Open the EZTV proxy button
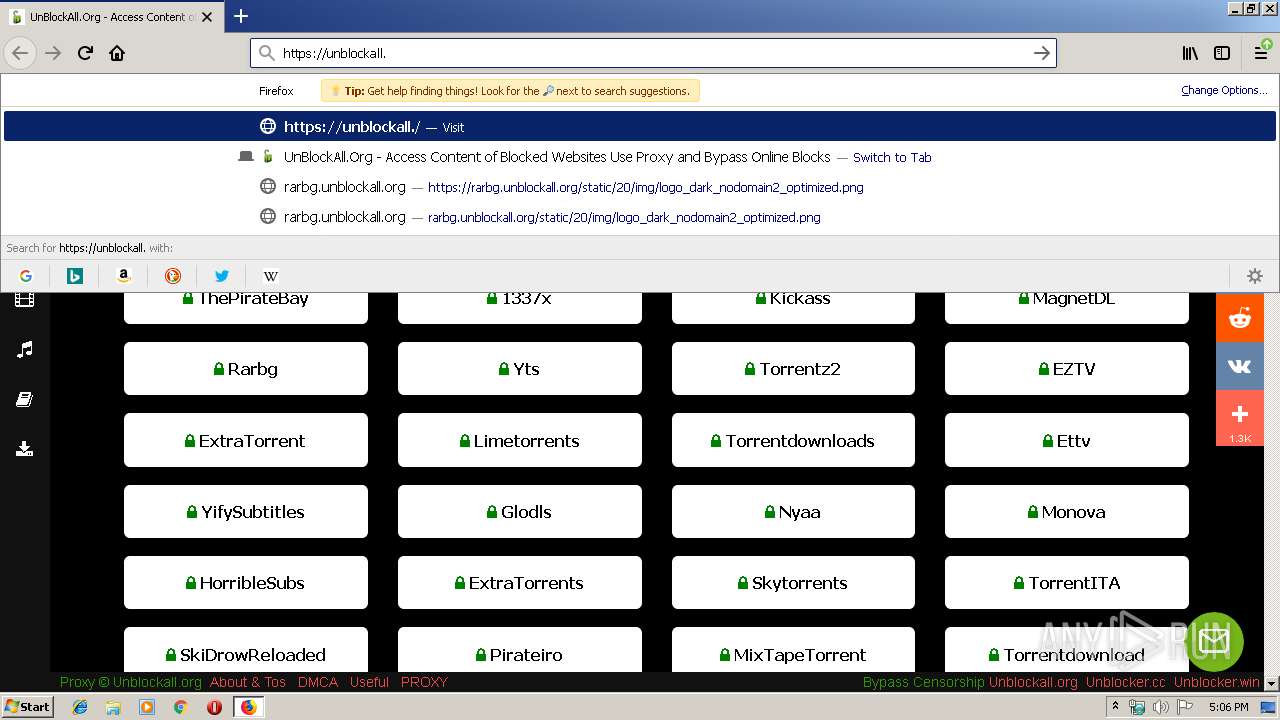Image resolution: width=1280 pixels, height=720 pixels. coord(1067,369)
